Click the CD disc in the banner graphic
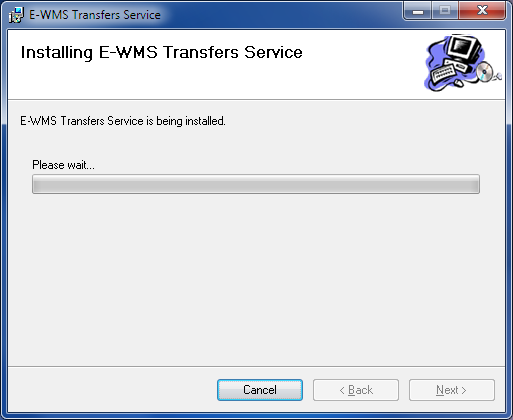This screenshot has width=513, height=420. point(484,72)
